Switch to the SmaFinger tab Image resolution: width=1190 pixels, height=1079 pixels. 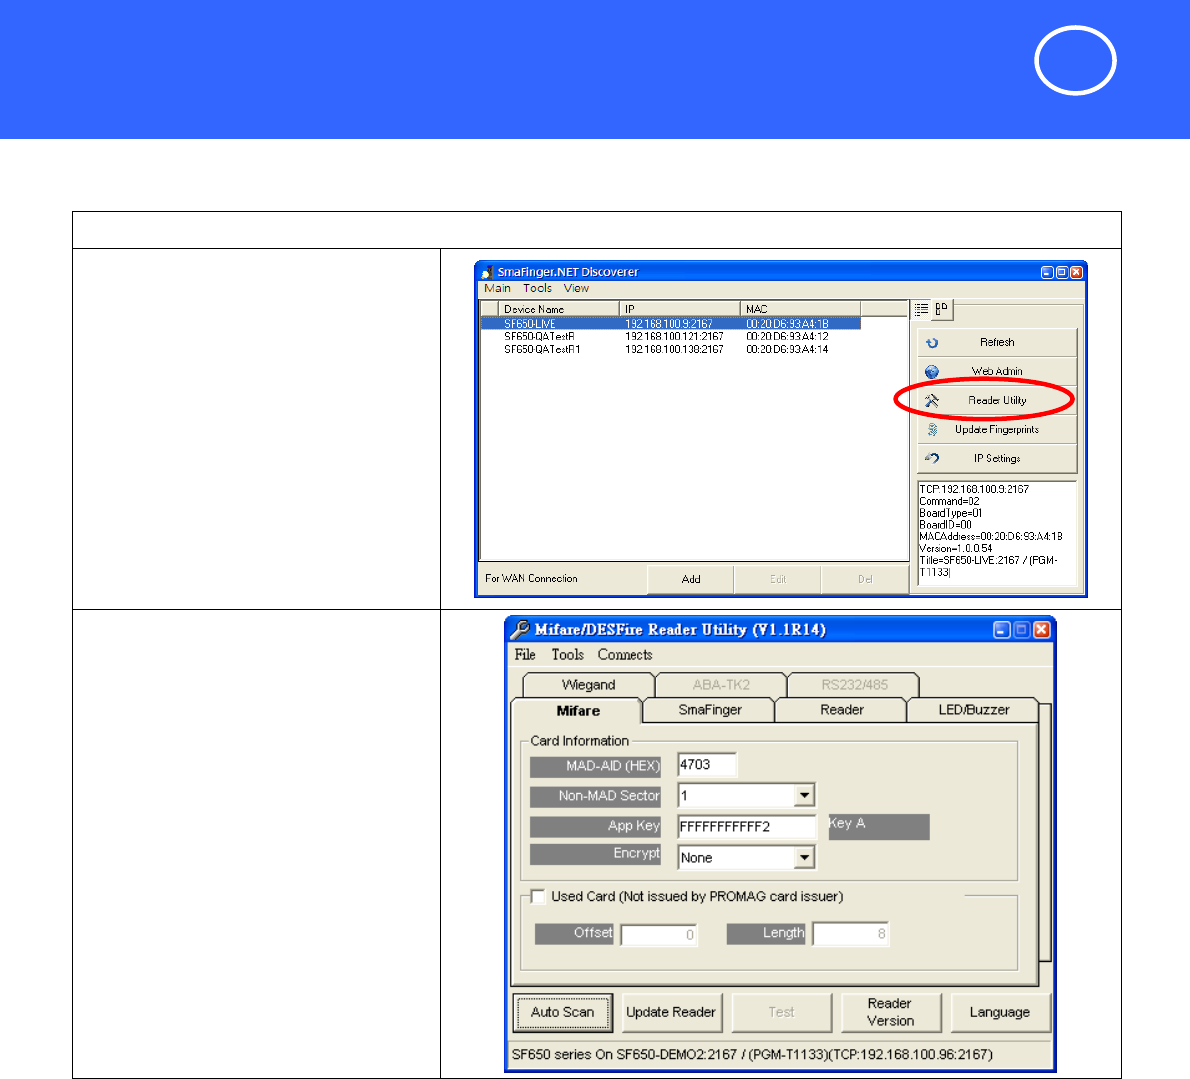pos(710,710)
